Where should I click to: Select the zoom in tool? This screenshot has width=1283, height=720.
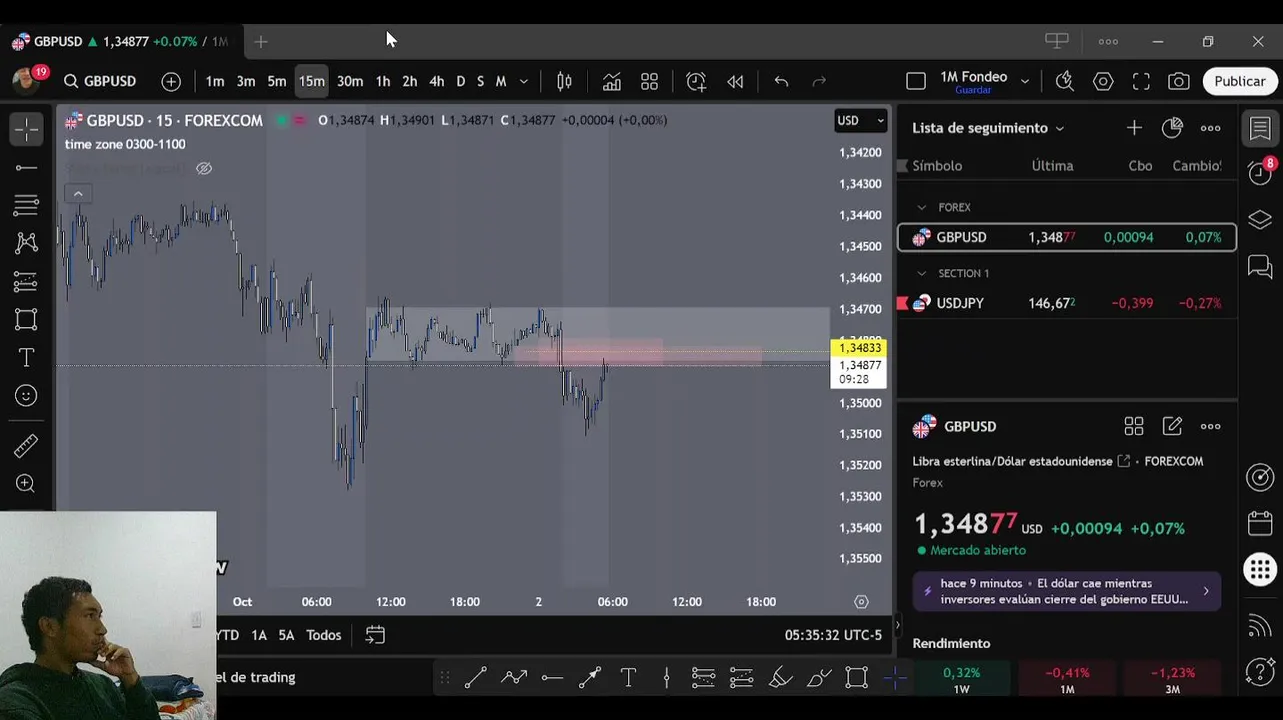pos(26,484)
